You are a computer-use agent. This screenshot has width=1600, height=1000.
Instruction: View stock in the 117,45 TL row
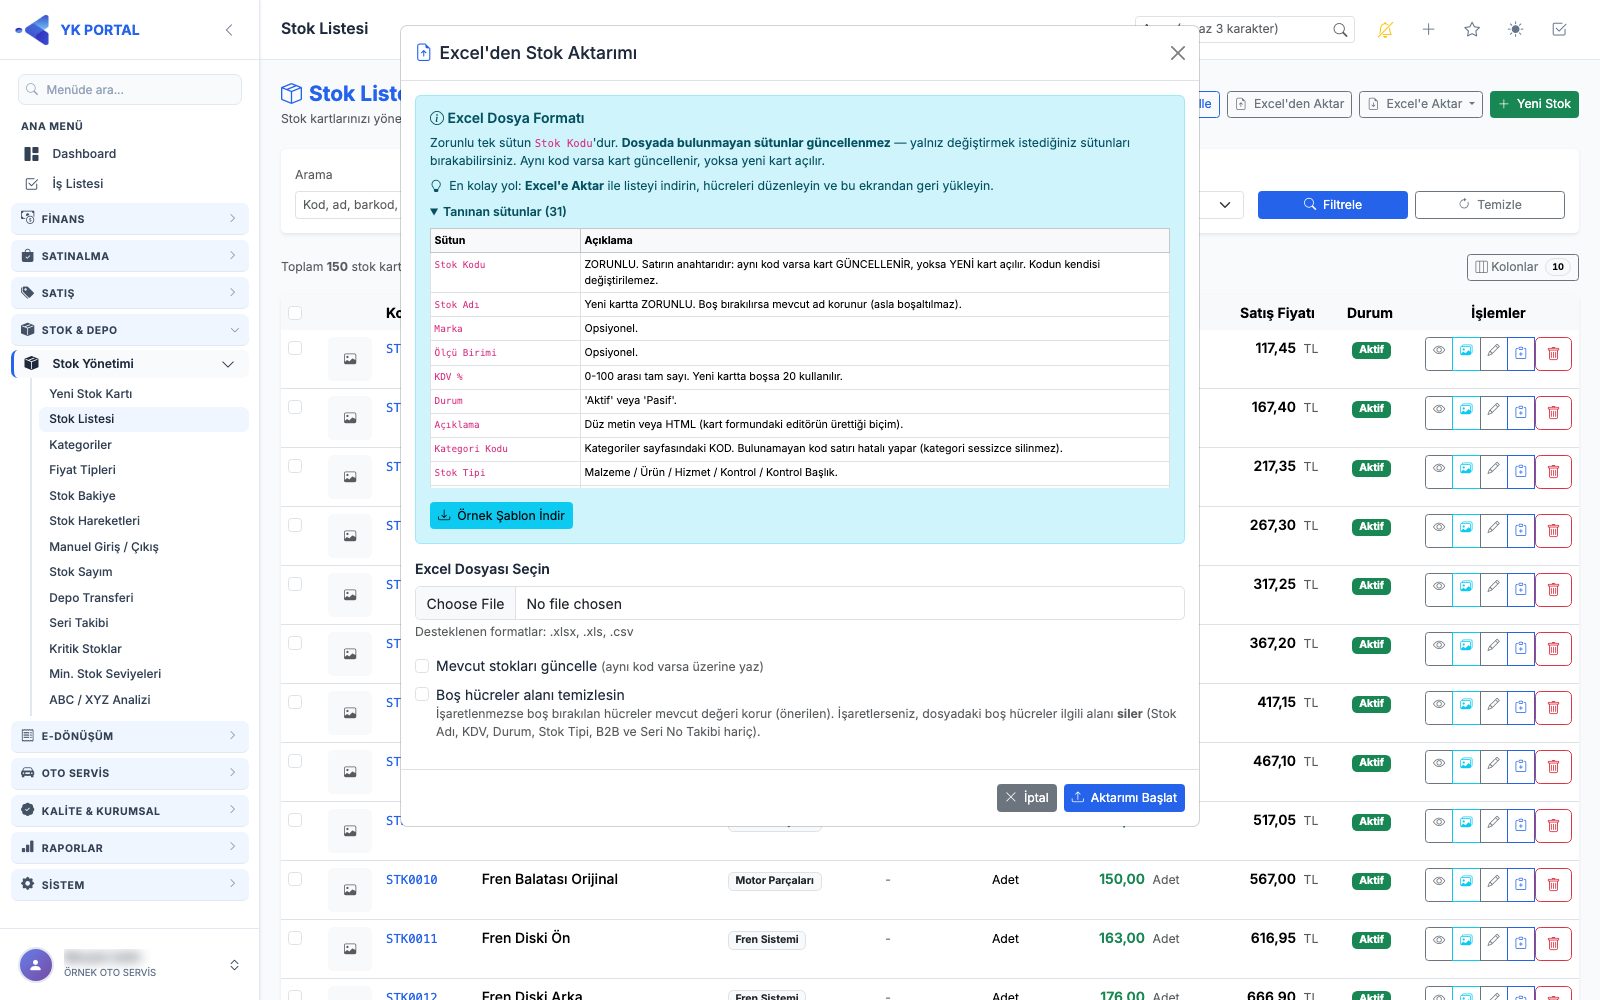click(1439, 353)
